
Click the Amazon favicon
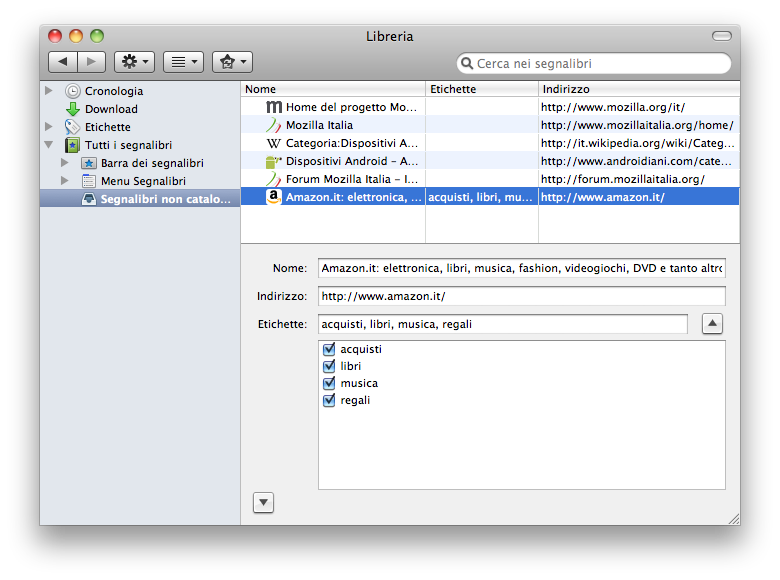pyautogui.click(x=274, y=197)
